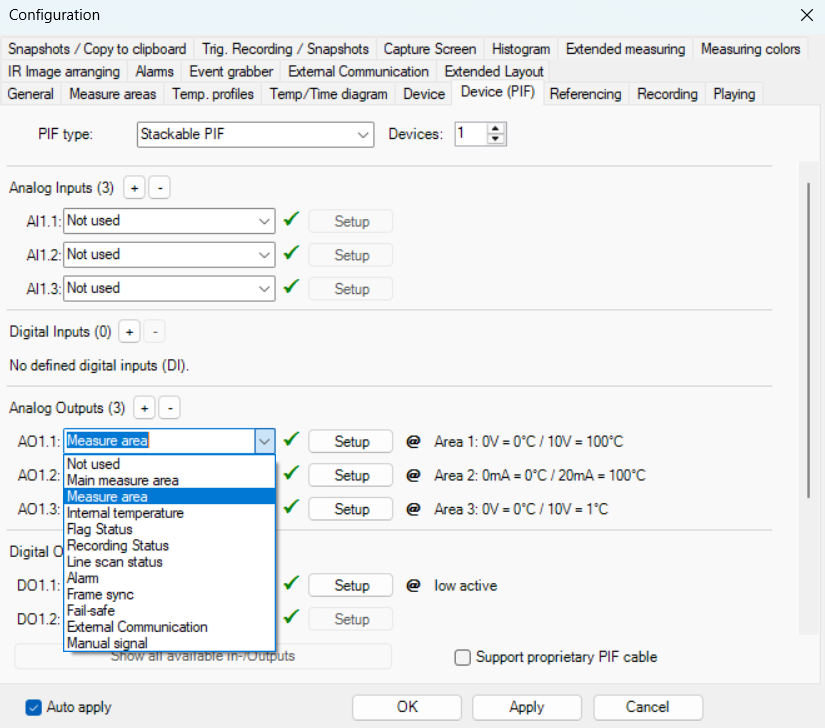Remove an analog output with the minus button

(169, 408)
